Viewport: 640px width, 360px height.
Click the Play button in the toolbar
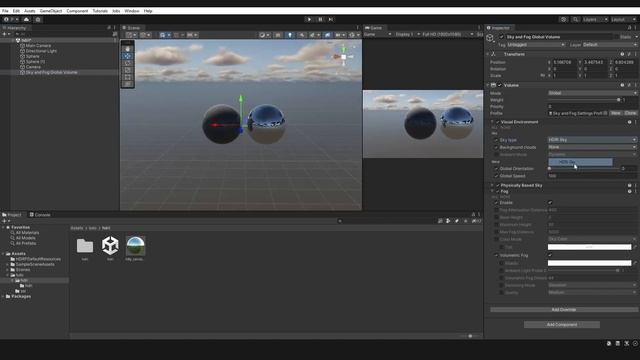pos(309,19)
